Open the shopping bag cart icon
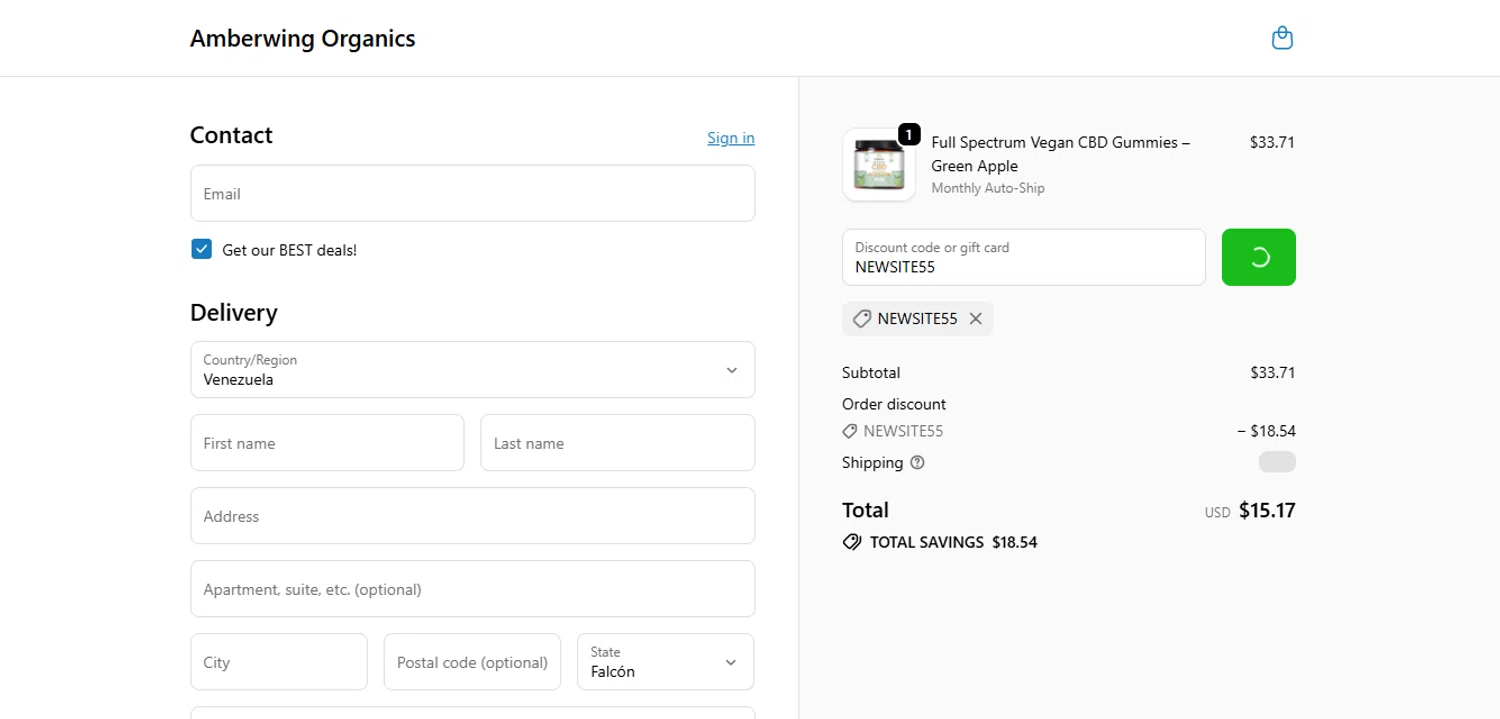Image resolution: width=1500 pixels, height=719 pixels. click(1282, 39)
